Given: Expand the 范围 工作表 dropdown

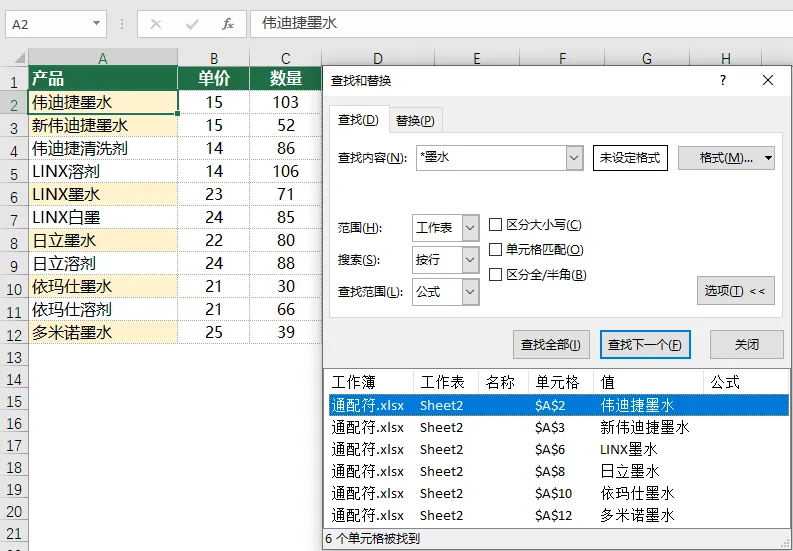Looking at the screenshot, I should click(x=470, y=228).
